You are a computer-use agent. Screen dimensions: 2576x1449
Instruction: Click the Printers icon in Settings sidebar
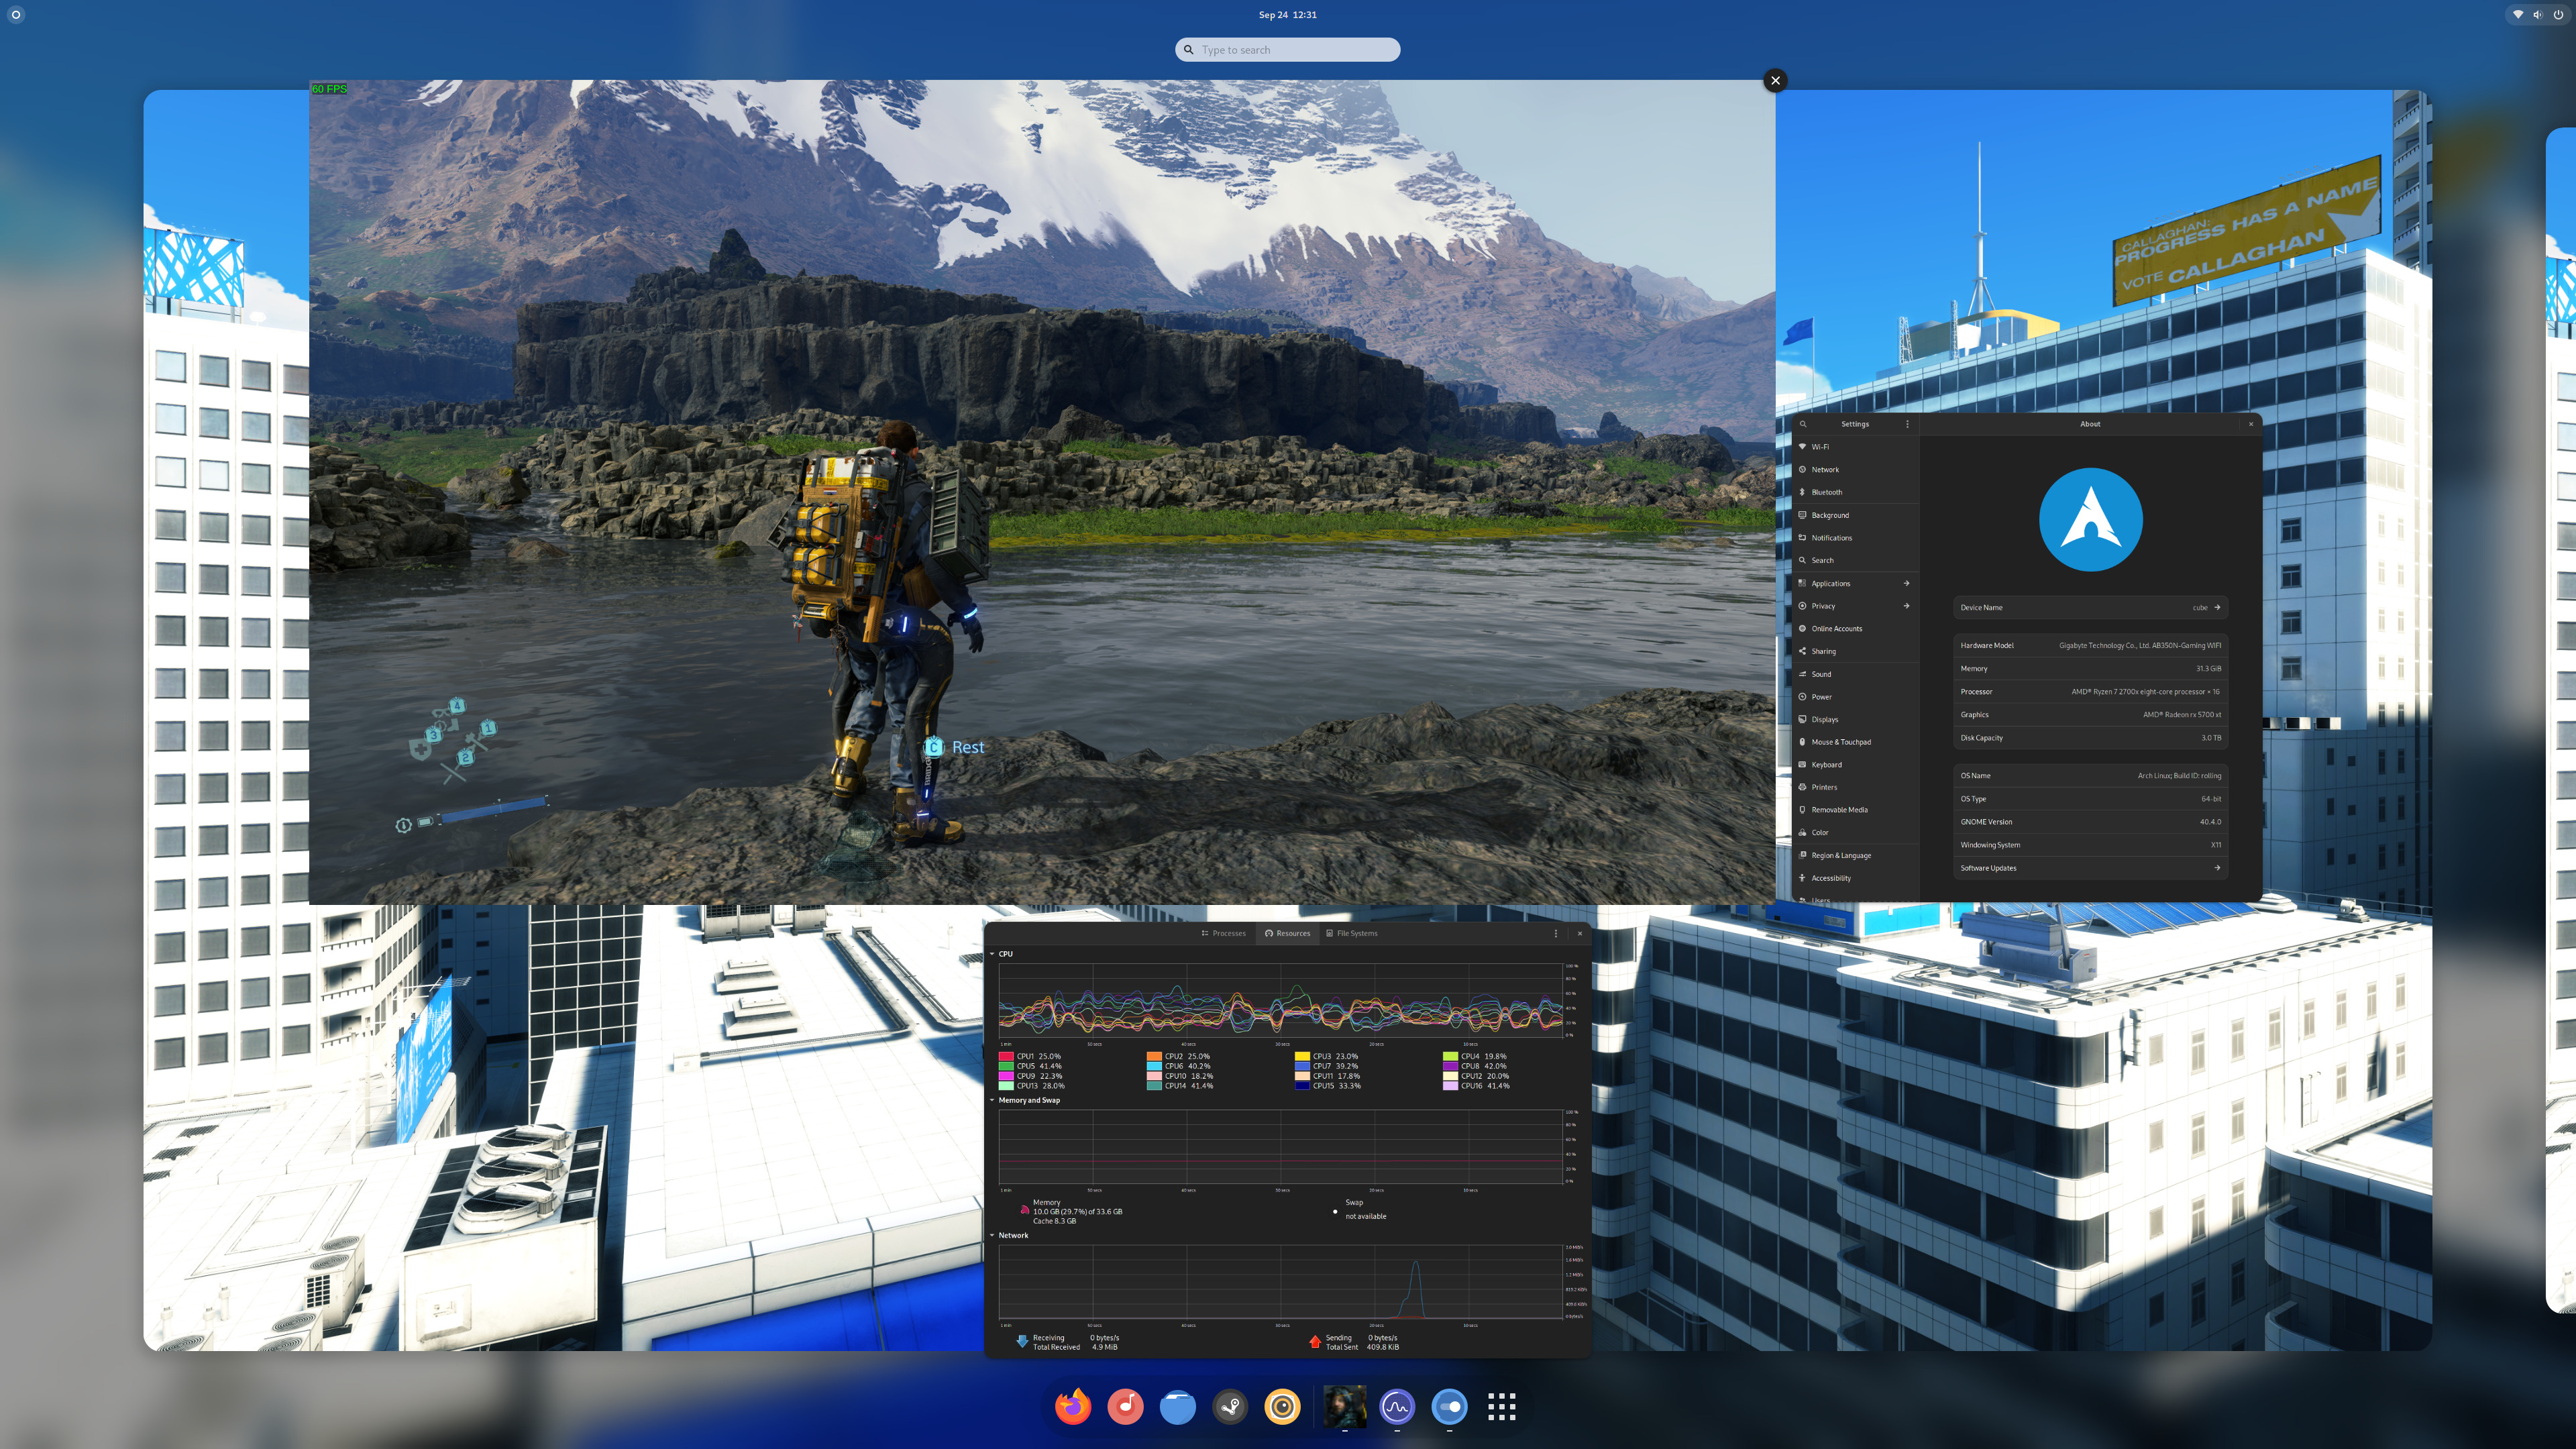coord(1802,787)
